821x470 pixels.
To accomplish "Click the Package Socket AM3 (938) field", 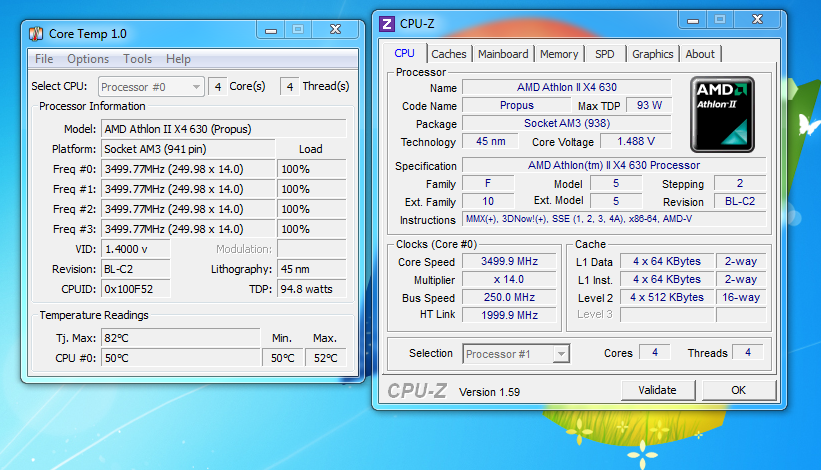I will click(x=567, y=123).
